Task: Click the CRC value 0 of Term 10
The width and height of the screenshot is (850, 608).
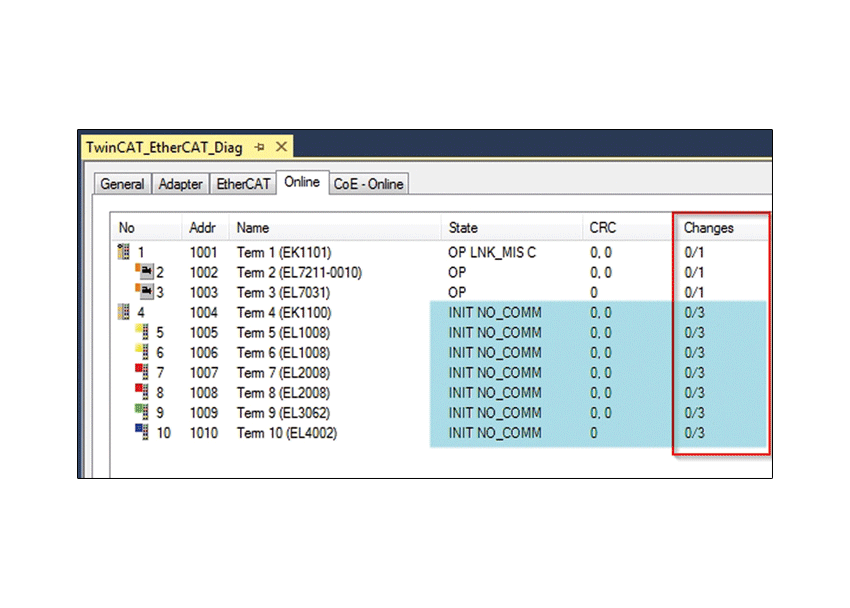Action: pyautogui.click(x=594, y=433)
